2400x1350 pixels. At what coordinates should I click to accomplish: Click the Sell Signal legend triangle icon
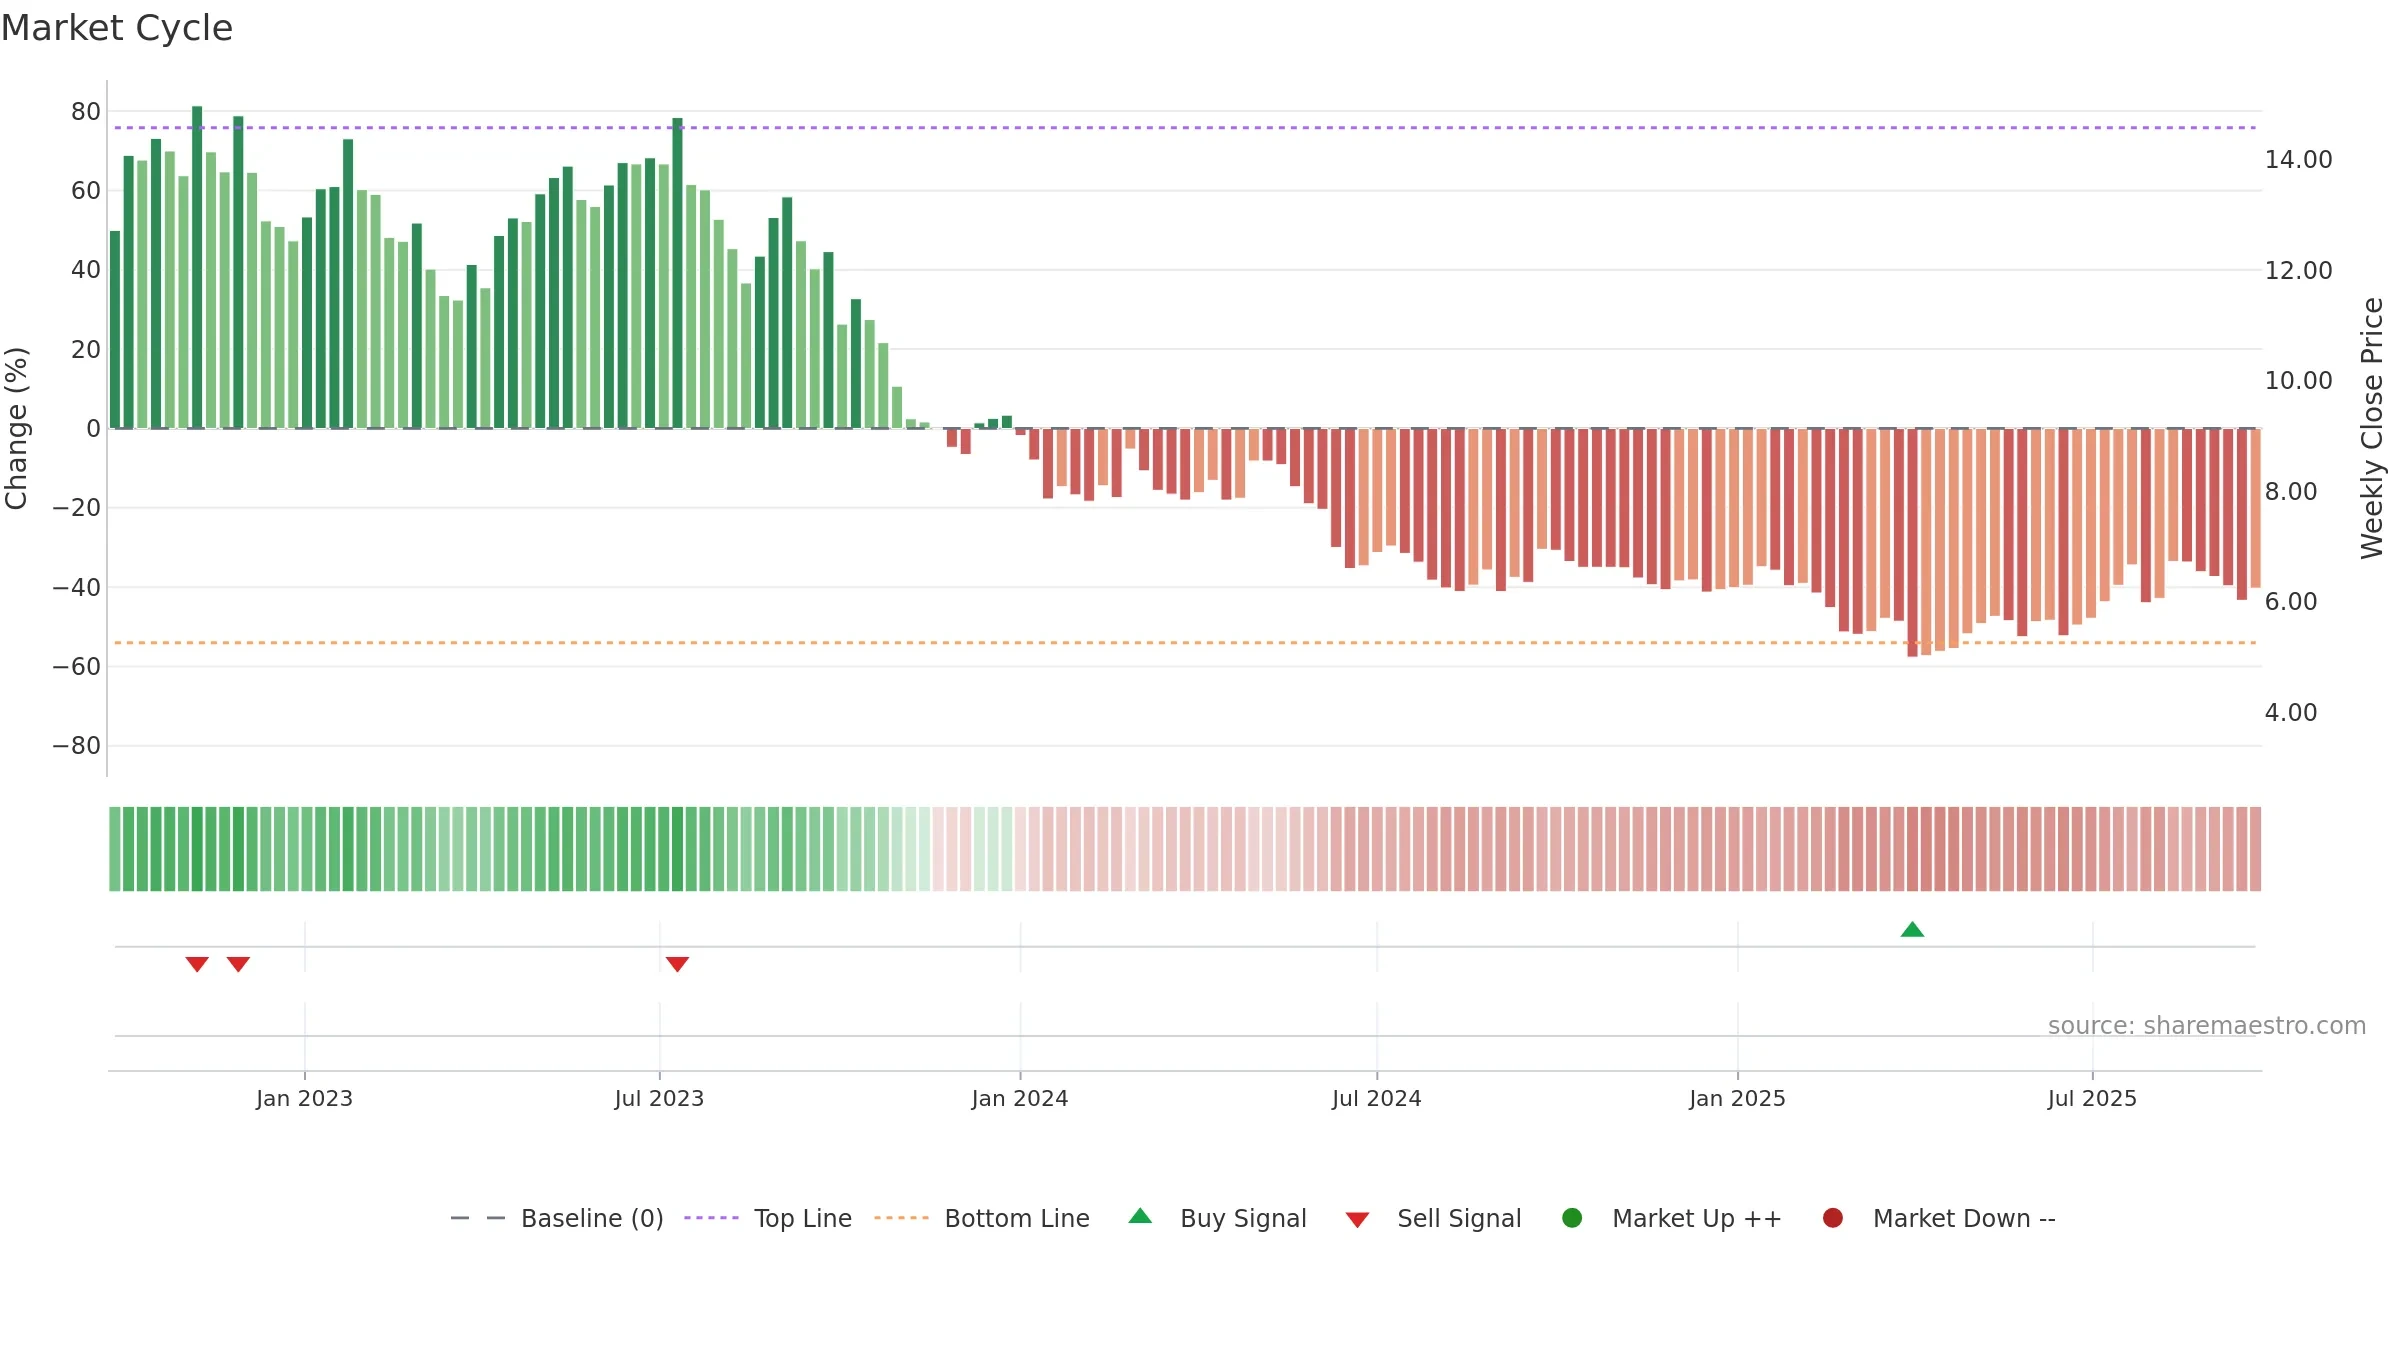(1357, 1220)
